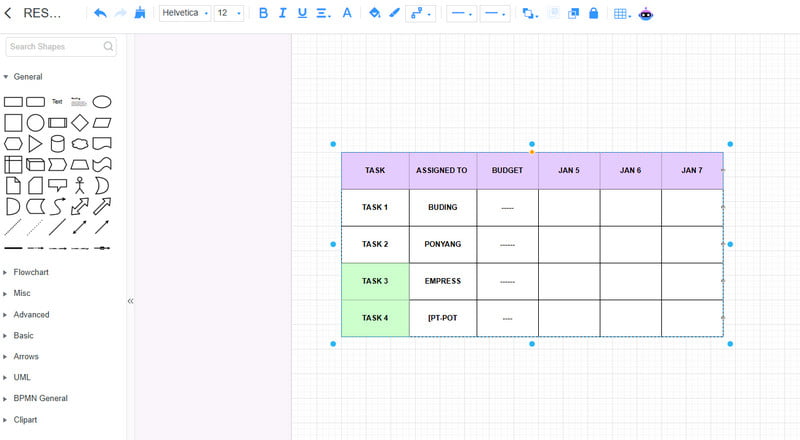Click the search magnifier icon
This screenshot has height=440, width=800.
point(108,46)
